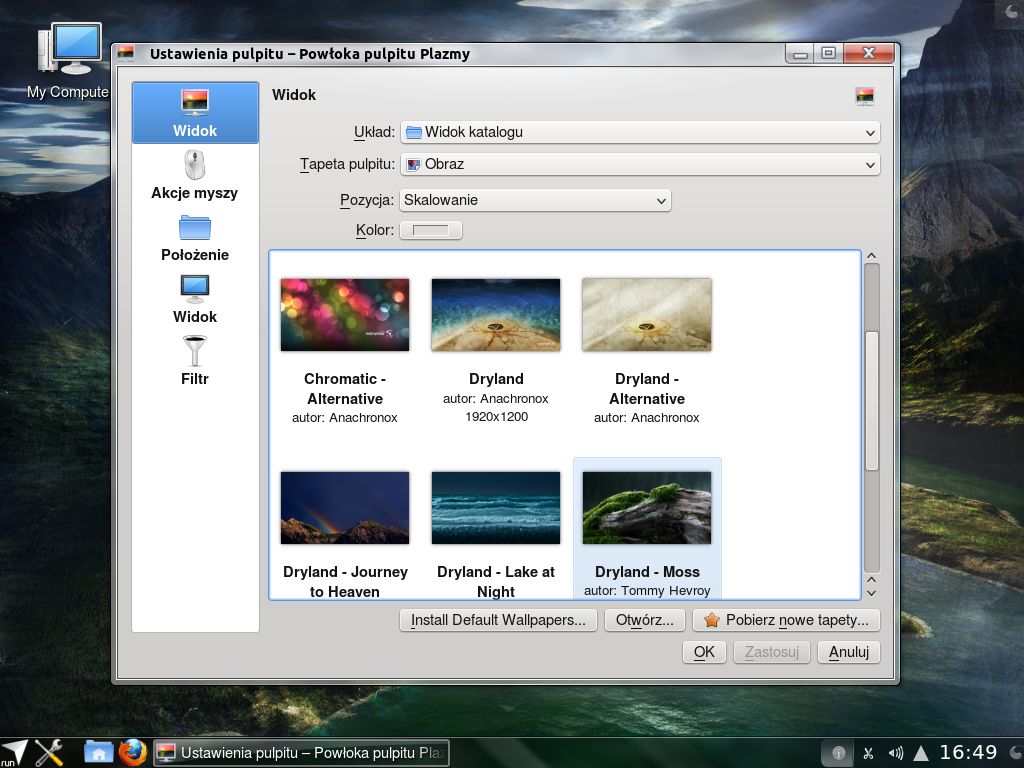Open the Pozycja Skalowanie combo box
The width and height of the screenshot is (1024, 768).
tap(535, 200)
